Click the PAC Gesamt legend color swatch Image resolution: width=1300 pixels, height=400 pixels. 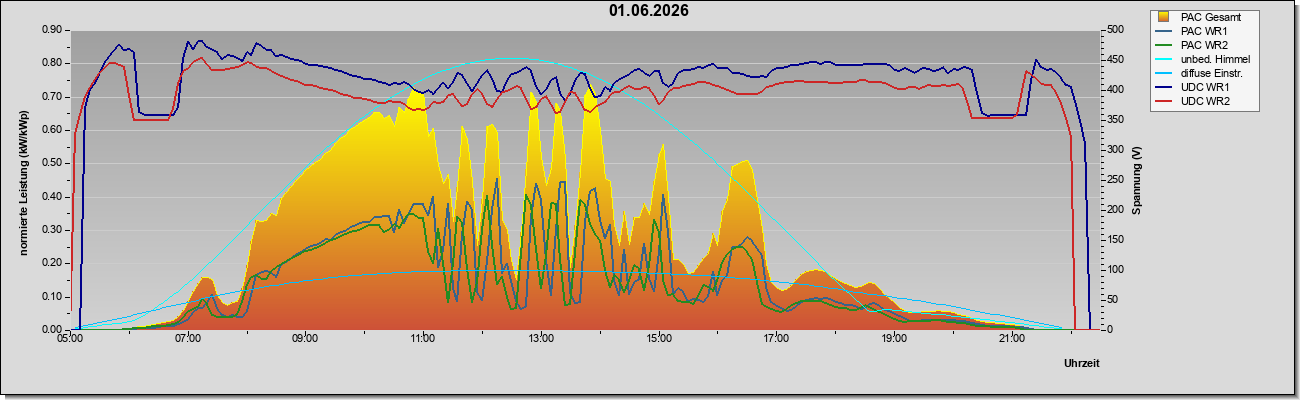click(1164, 17)
